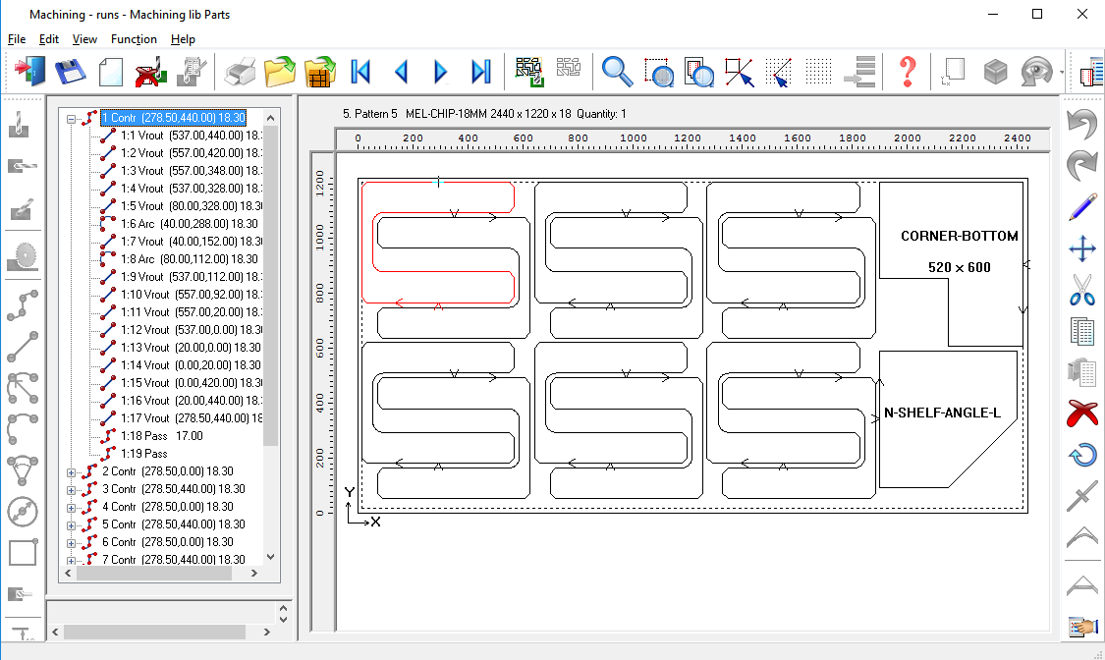The height and width of the screenshot is (660, 1105).
Task: Toggle the dotted grid icon
Action: tap(818, 71)
